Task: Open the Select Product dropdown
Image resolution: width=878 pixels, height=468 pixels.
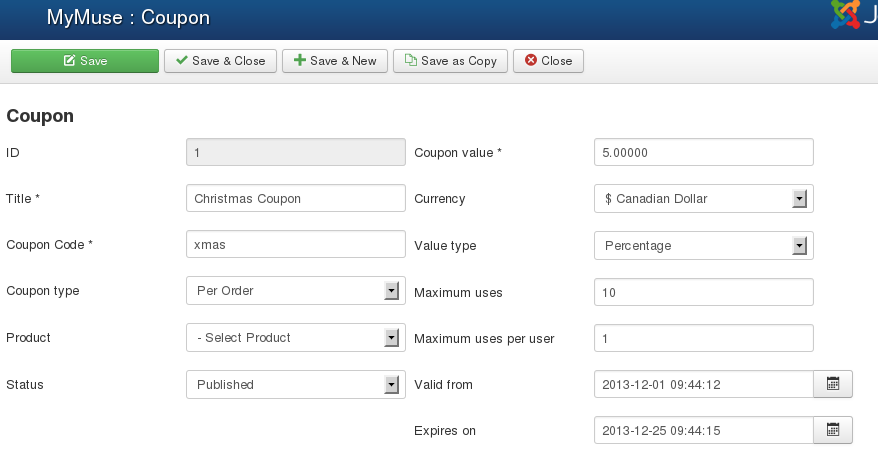Action: pyautogui.click(x=295, y=338)
